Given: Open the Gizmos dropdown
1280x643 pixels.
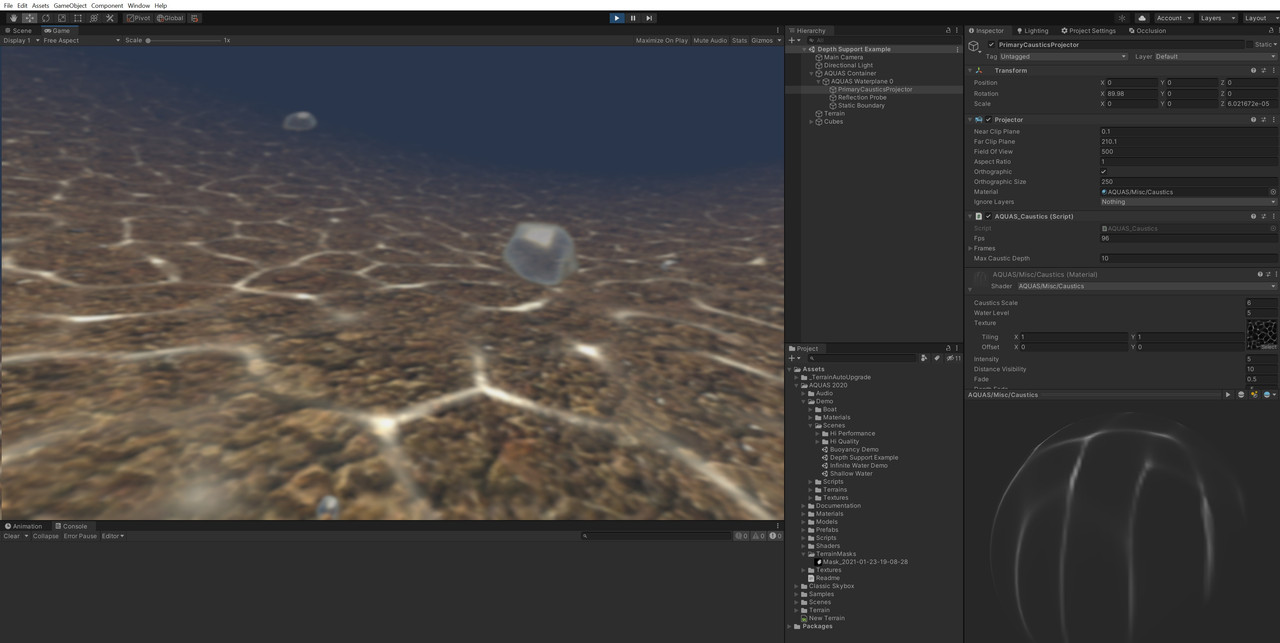Looking at the screenshot, I should pos(766,41).
